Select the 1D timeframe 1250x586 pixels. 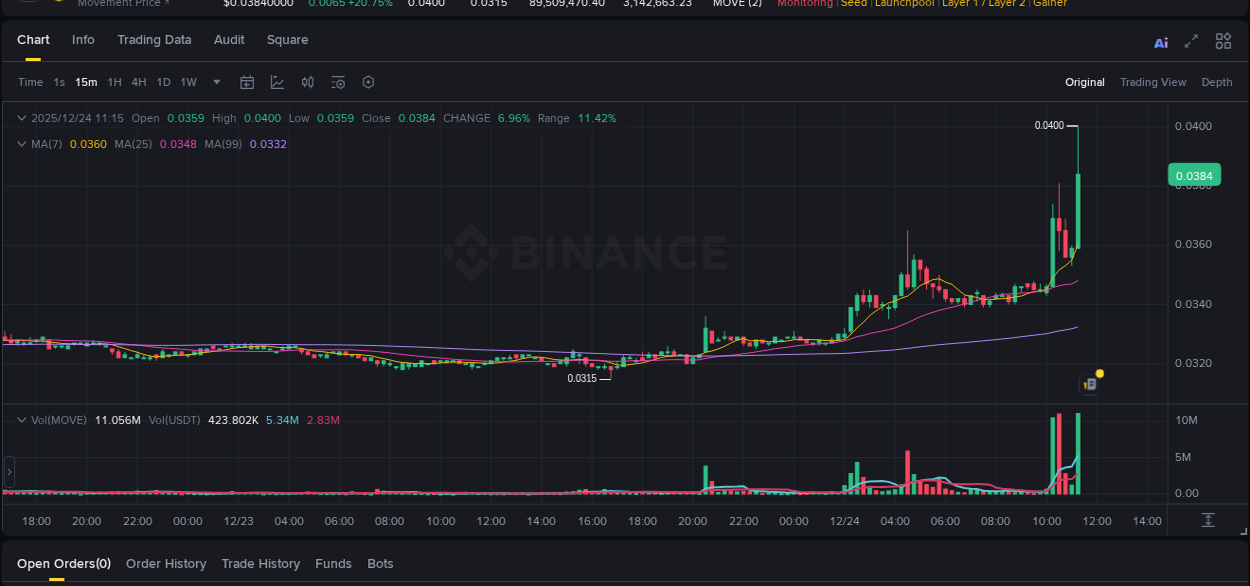coord(163,82)
